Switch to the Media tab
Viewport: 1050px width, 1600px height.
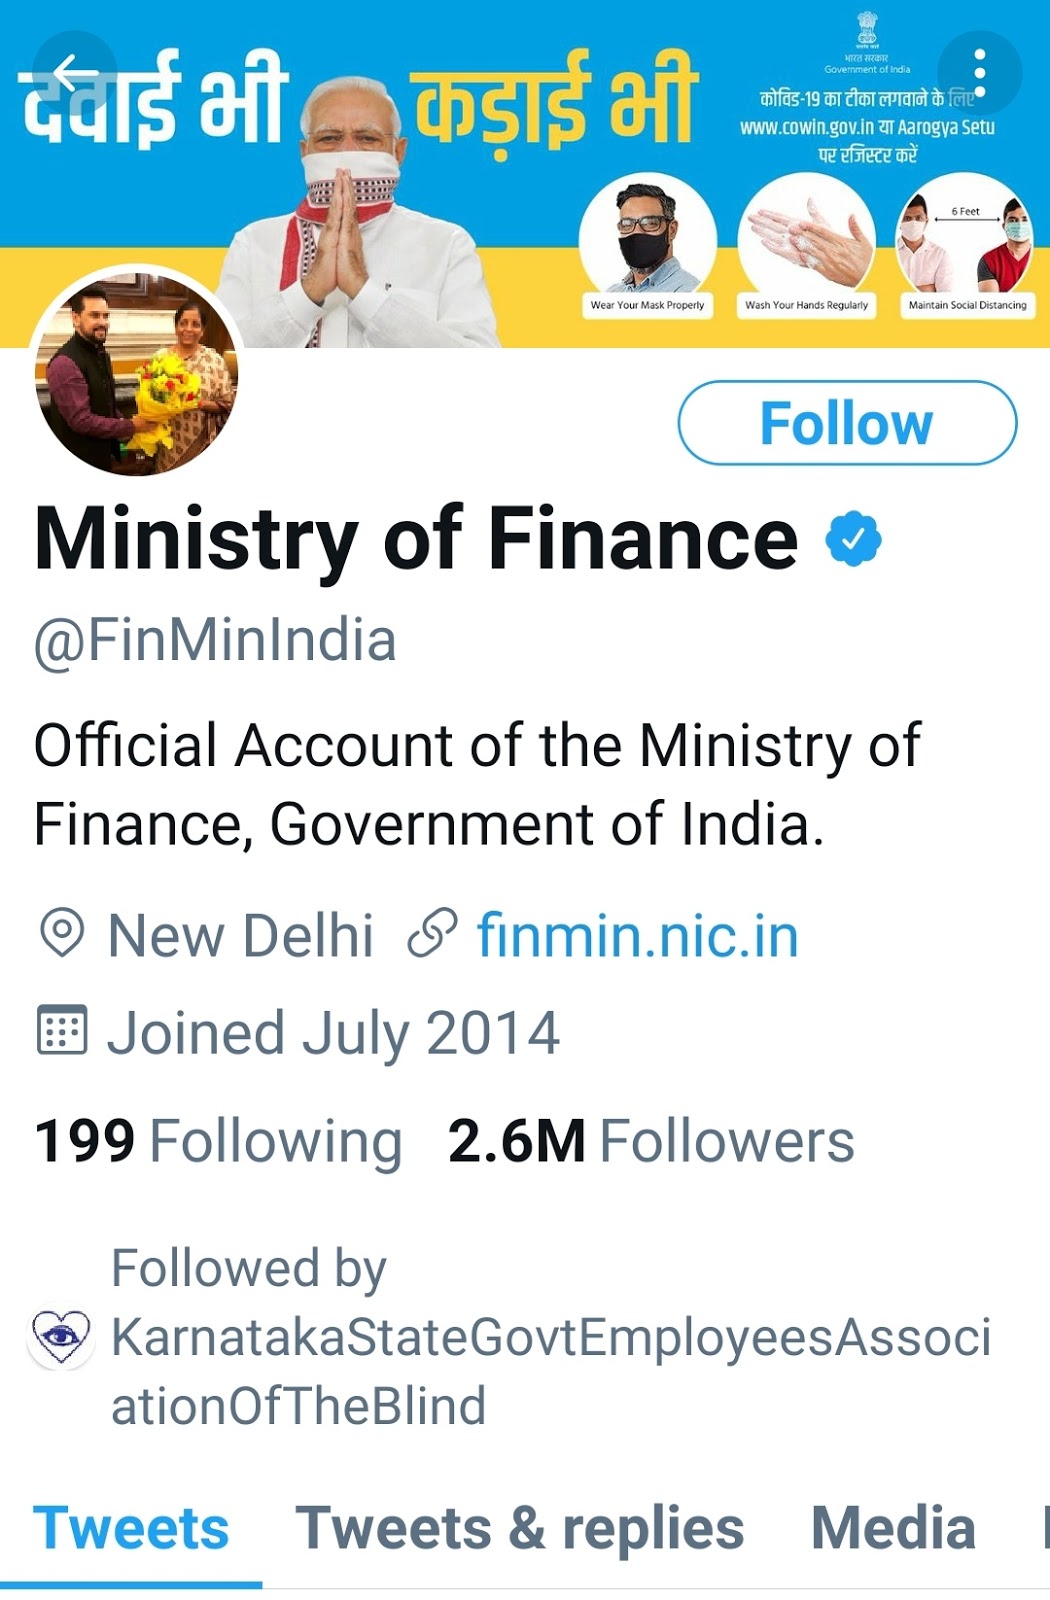tap(893, 1528)
